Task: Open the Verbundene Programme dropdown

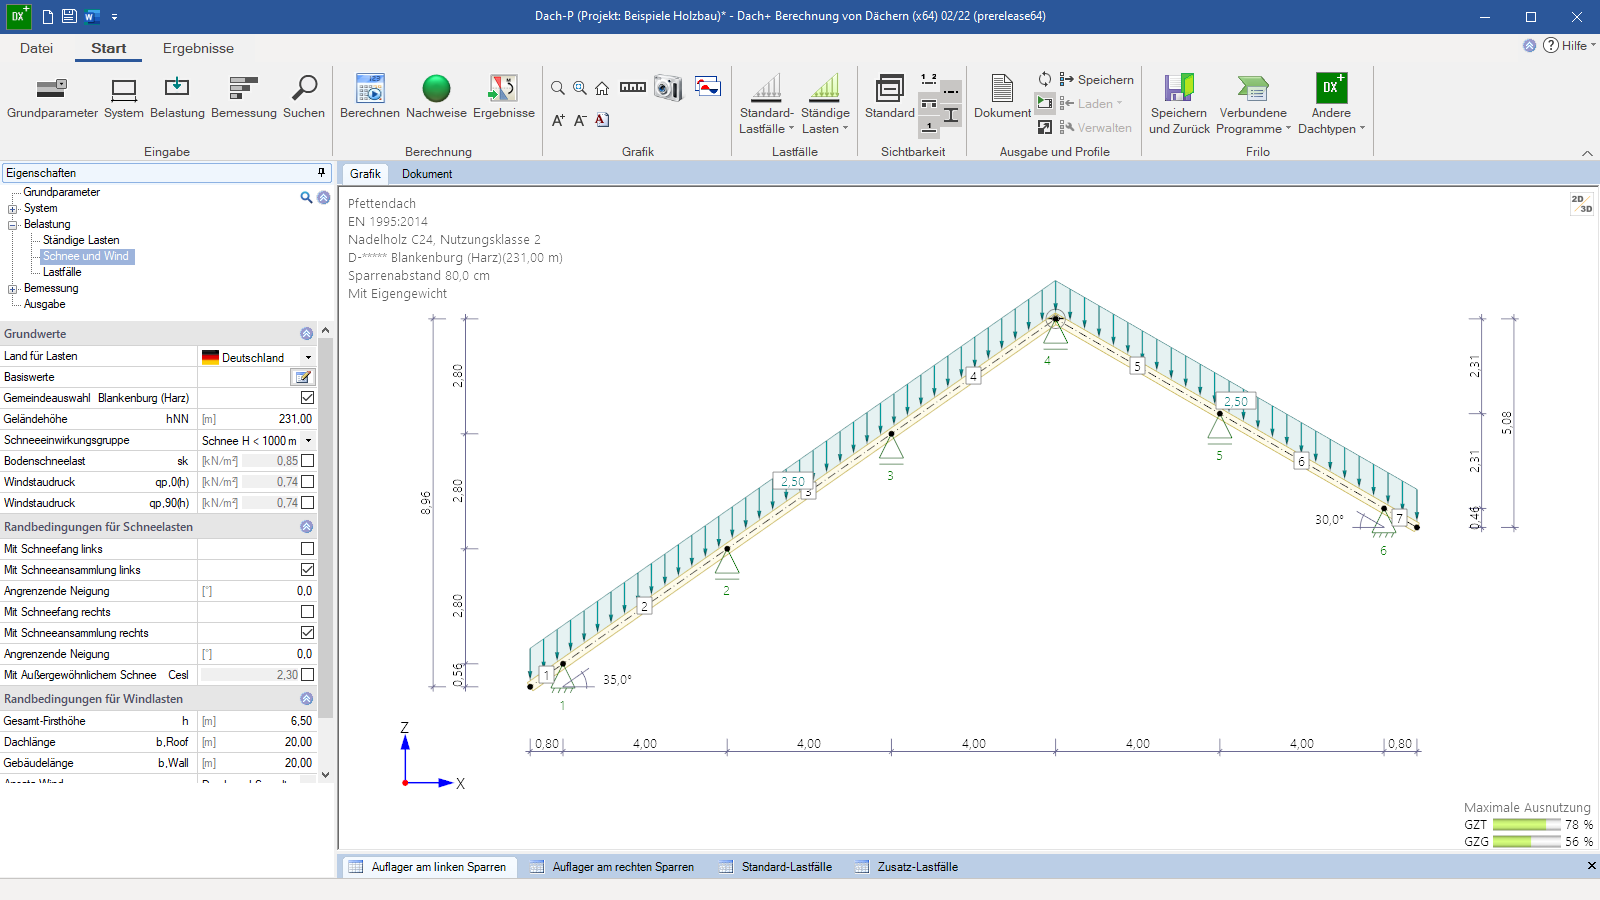Action: point(1253,104)
